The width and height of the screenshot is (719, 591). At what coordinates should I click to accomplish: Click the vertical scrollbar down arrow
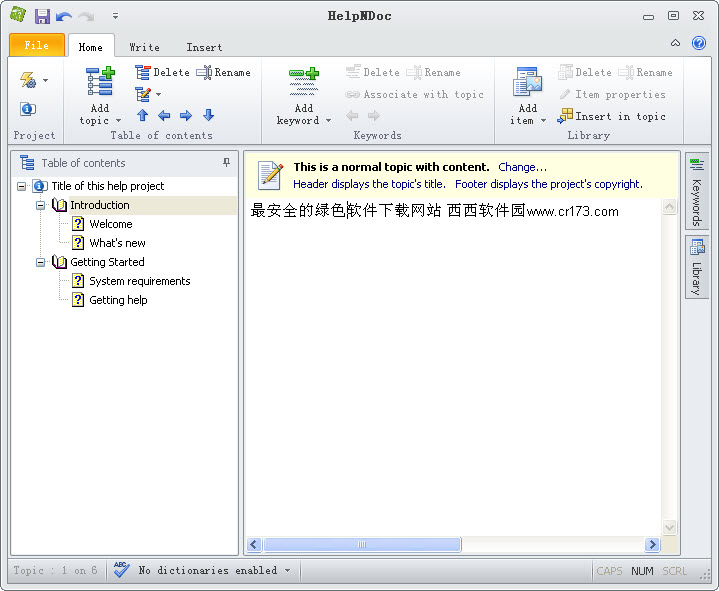(x=669, y=527)
